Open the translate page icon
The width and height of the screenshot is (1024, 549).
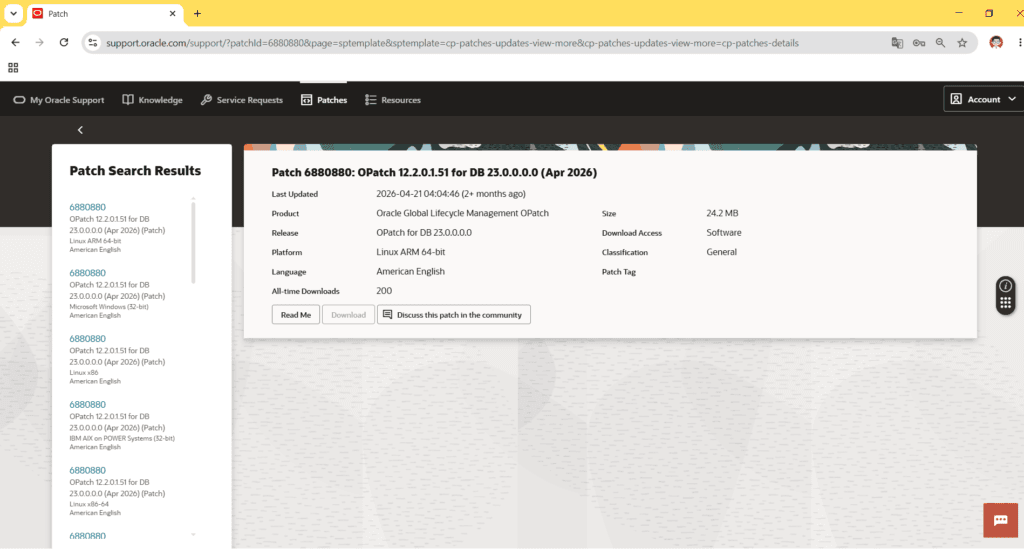897,42
